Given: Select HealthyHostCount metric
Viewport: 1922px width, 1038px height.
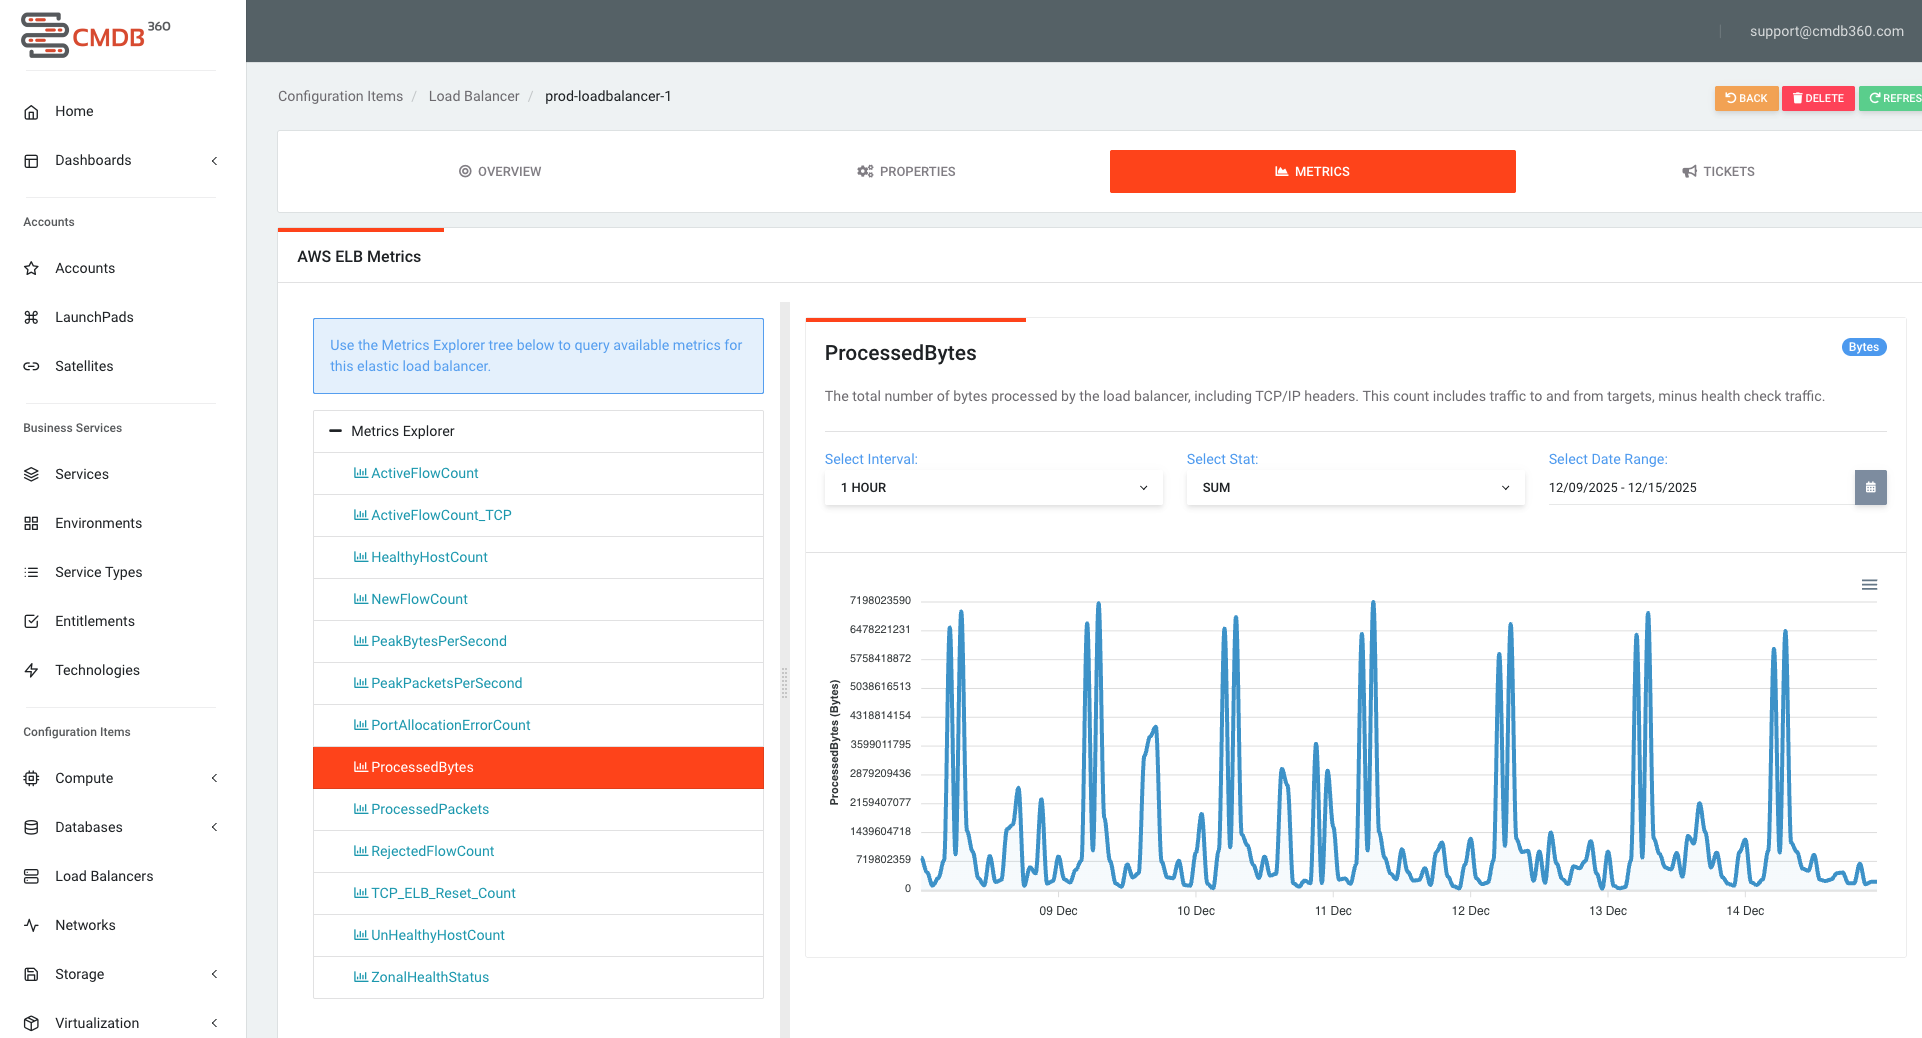Looking at the screenshot, I should (538, 557).
